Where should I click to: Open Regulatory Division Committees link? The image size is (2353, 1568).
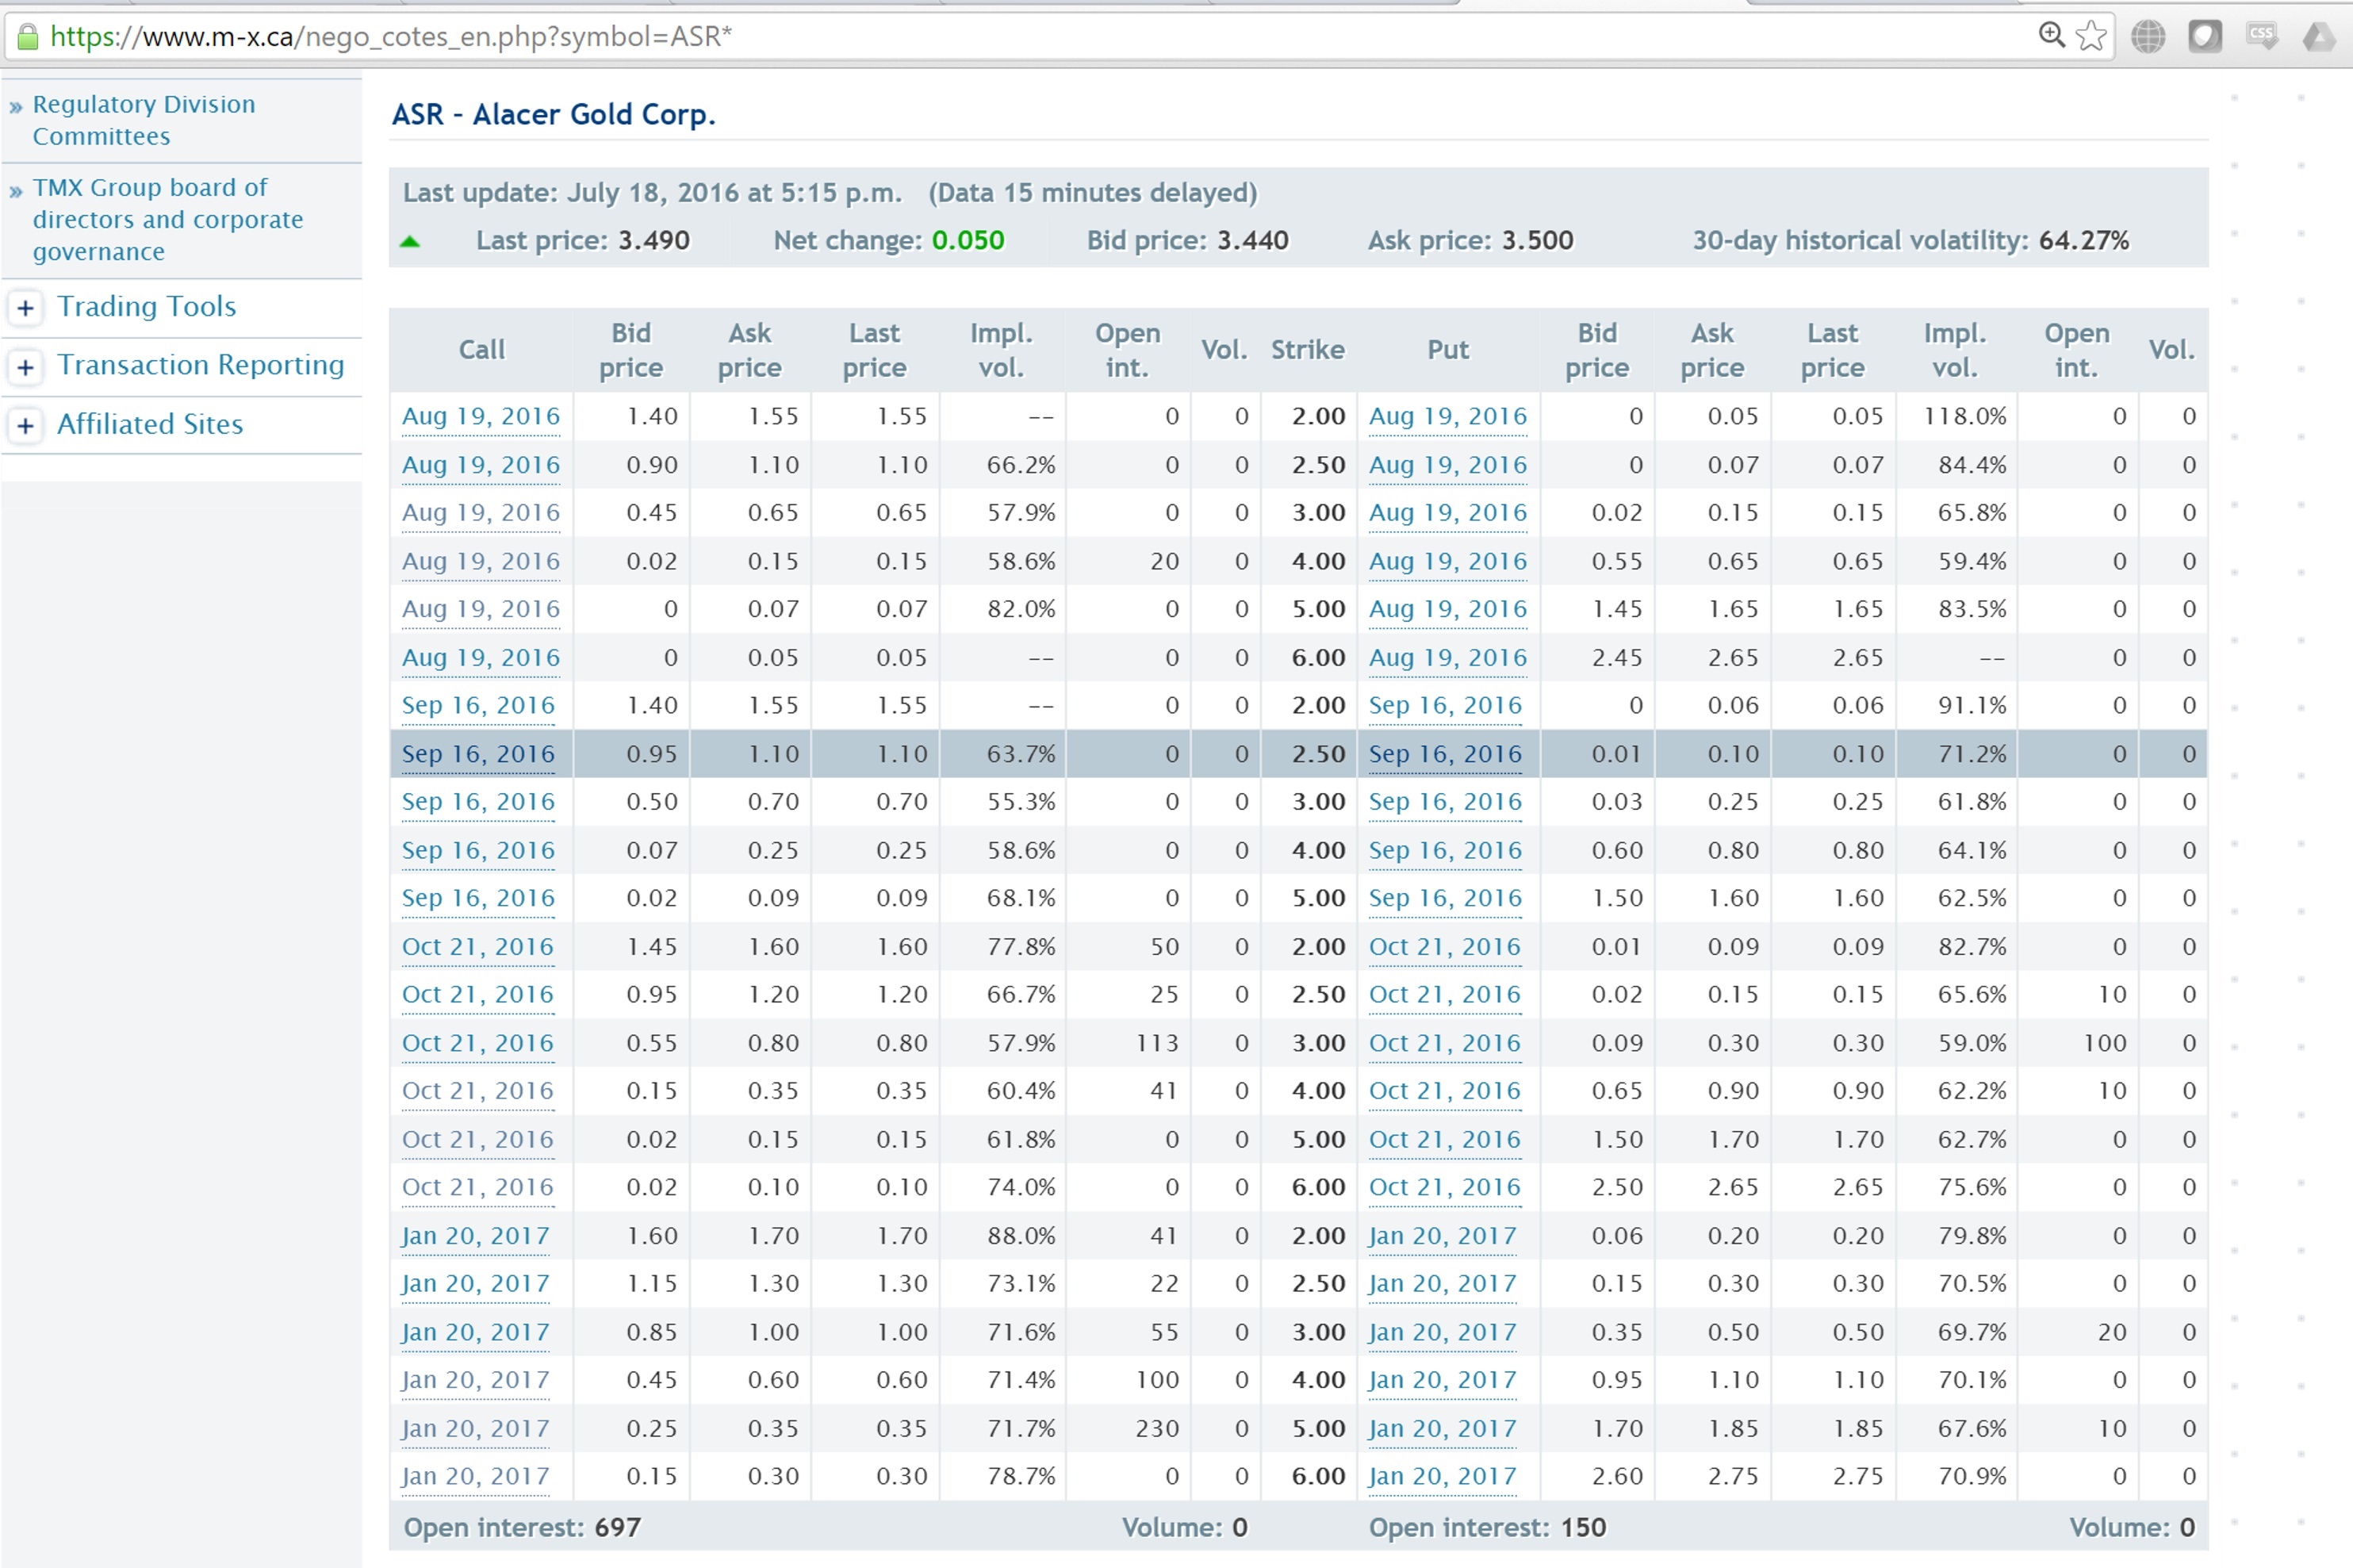point(143,120)
